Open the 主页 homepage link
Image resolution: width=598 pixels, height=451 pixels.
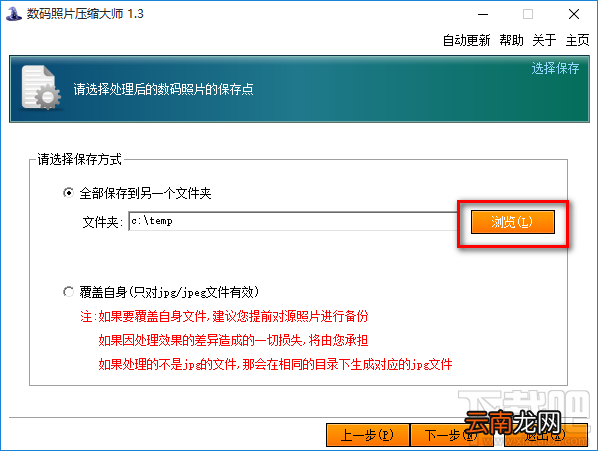(577, 40)
